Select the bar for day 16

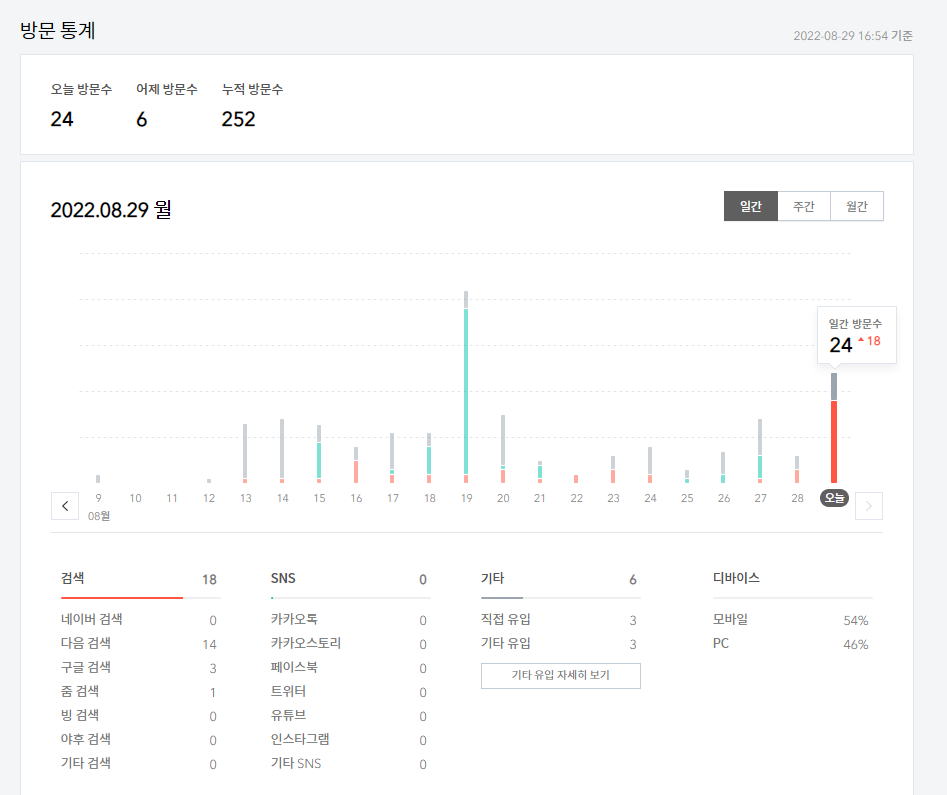coord(356,465)
